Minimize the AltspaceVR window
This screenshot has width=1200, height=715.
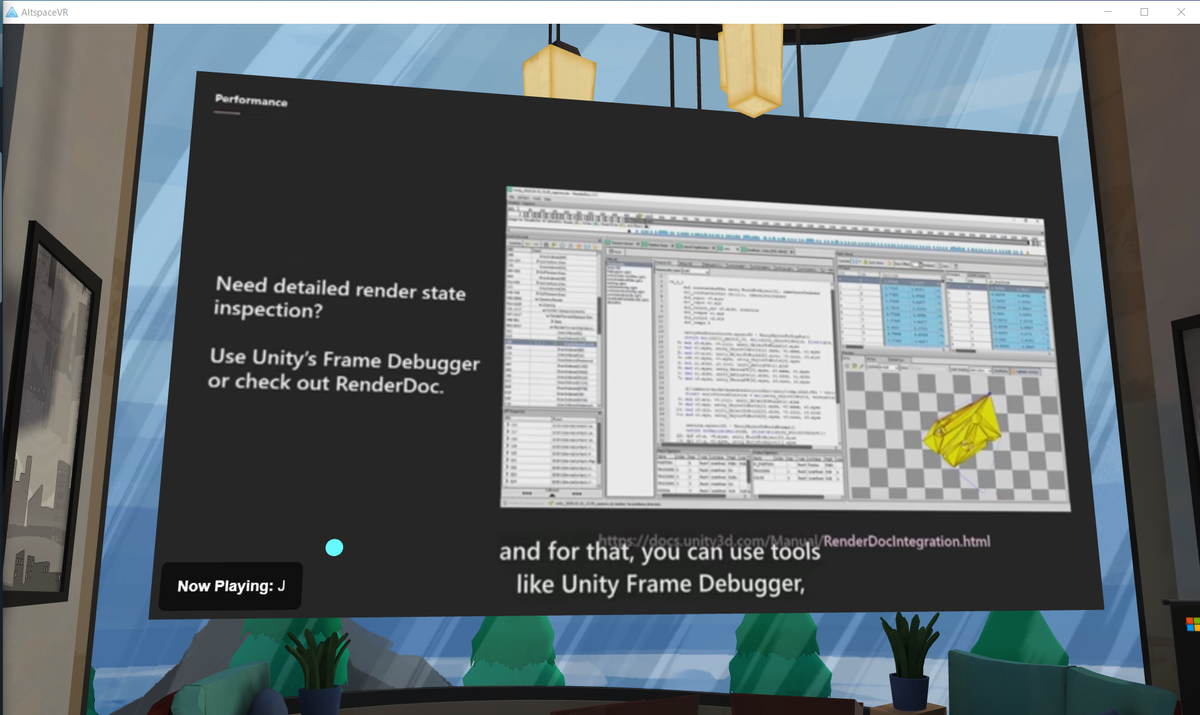coord(1108,11)
